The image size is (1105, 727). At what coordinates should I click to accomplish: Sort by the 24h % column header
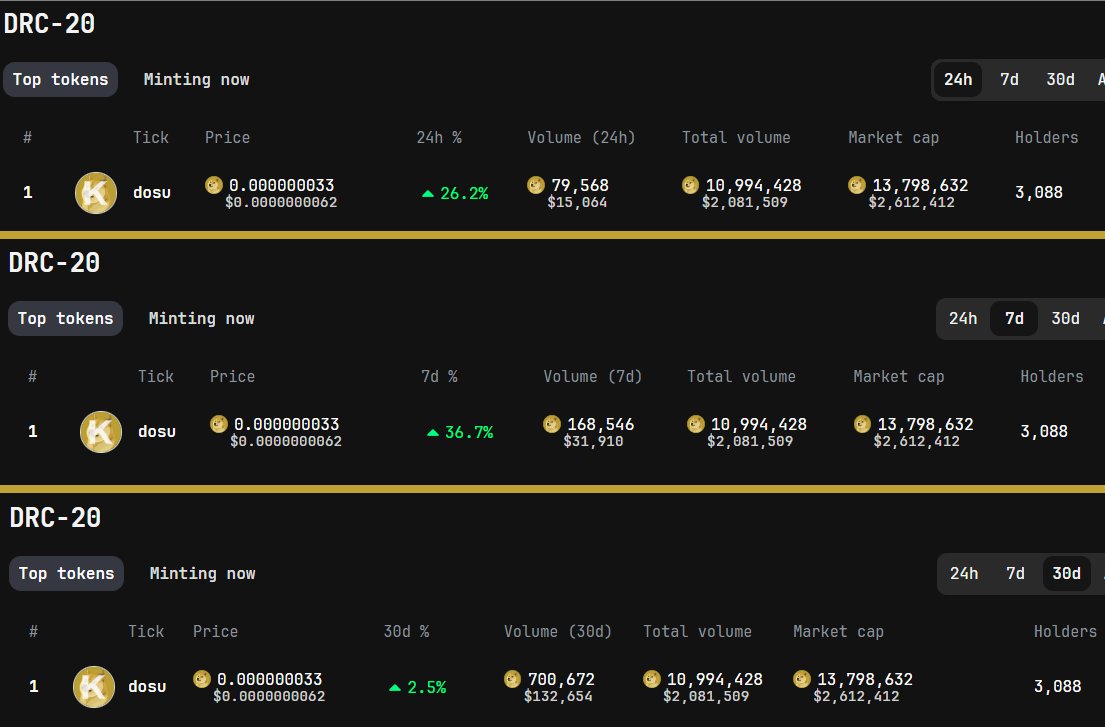click(x=439, y=137)
